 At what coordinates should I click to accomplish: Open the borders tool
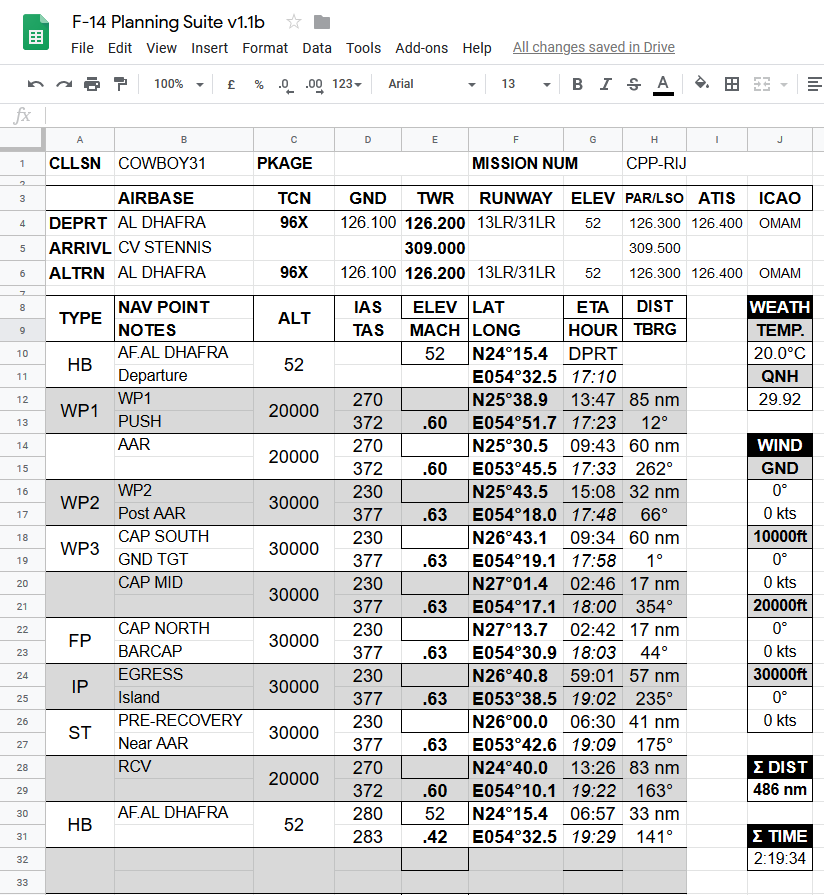click(x=732, y=84)
